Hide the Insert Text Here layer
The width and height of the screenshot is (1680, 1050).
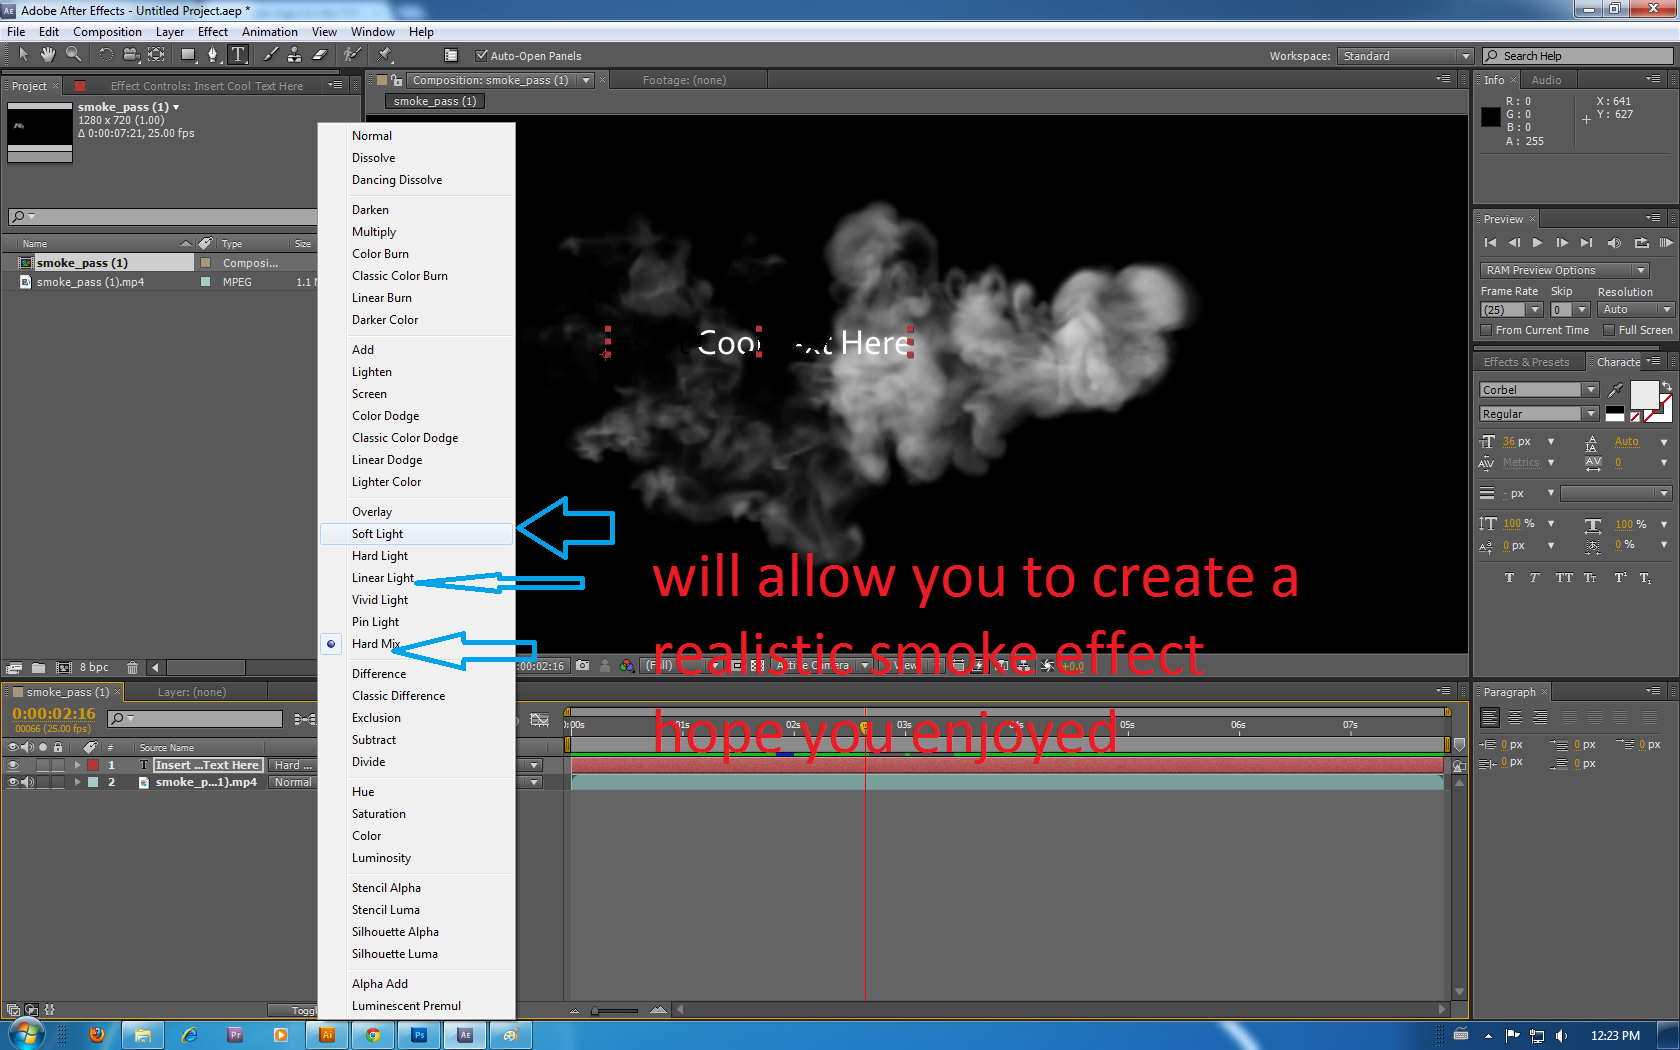(13, 765)
